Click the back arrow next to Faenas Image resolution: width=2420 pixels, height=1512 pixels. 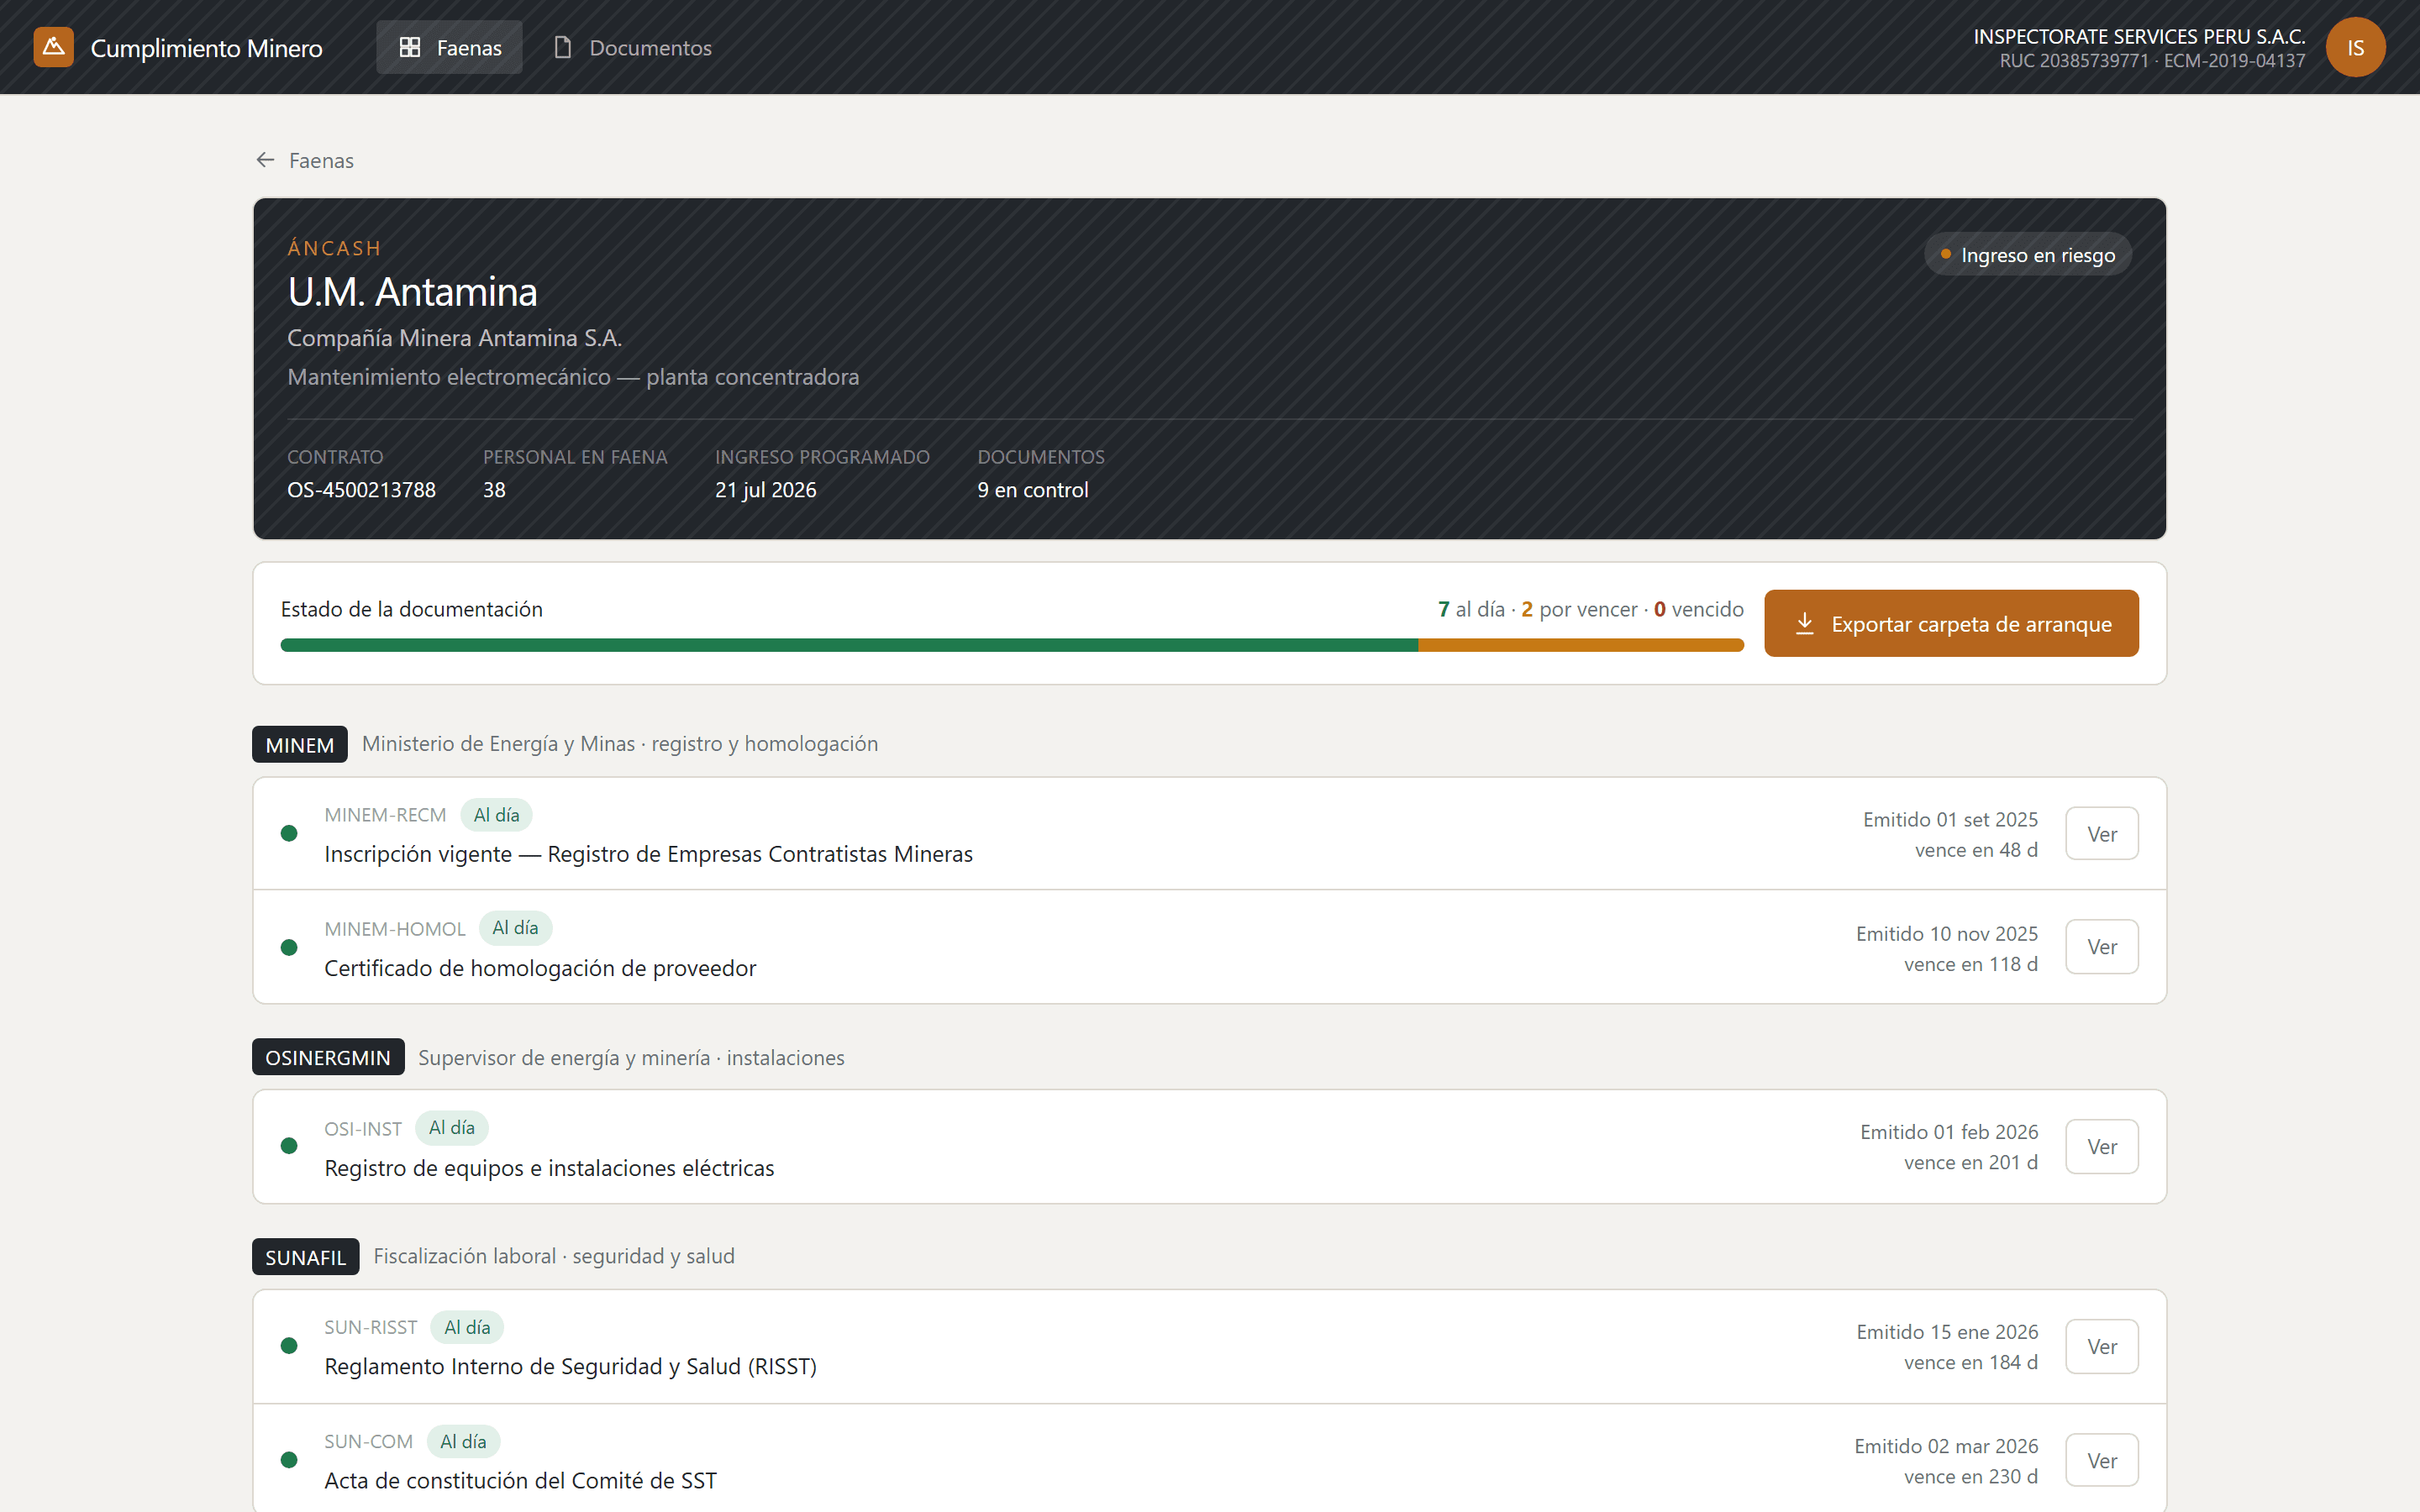[x=265, y=160]
